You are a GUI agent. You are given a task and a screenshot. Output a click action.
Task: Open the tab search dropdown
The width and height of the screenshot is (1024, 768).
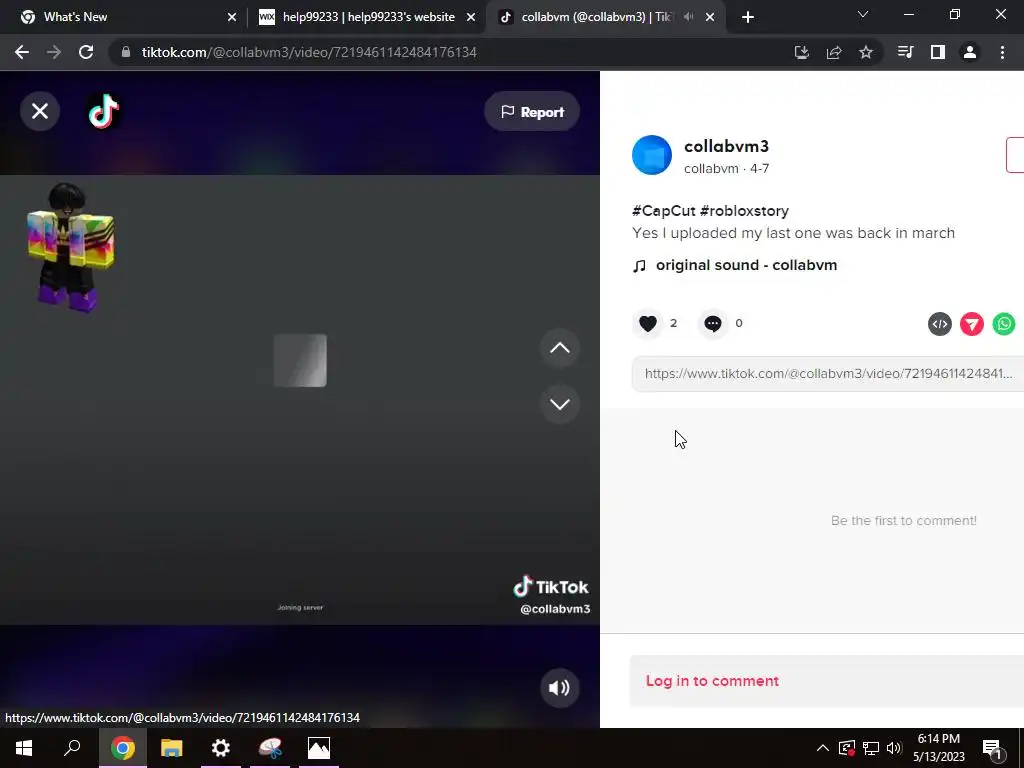pyautogui.click(x=863, y=14)
